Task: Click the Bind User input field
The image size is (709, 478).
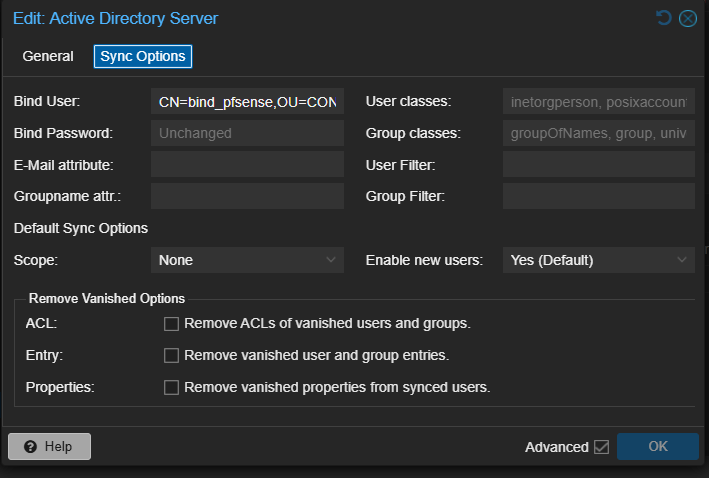Action: (247, 101)
